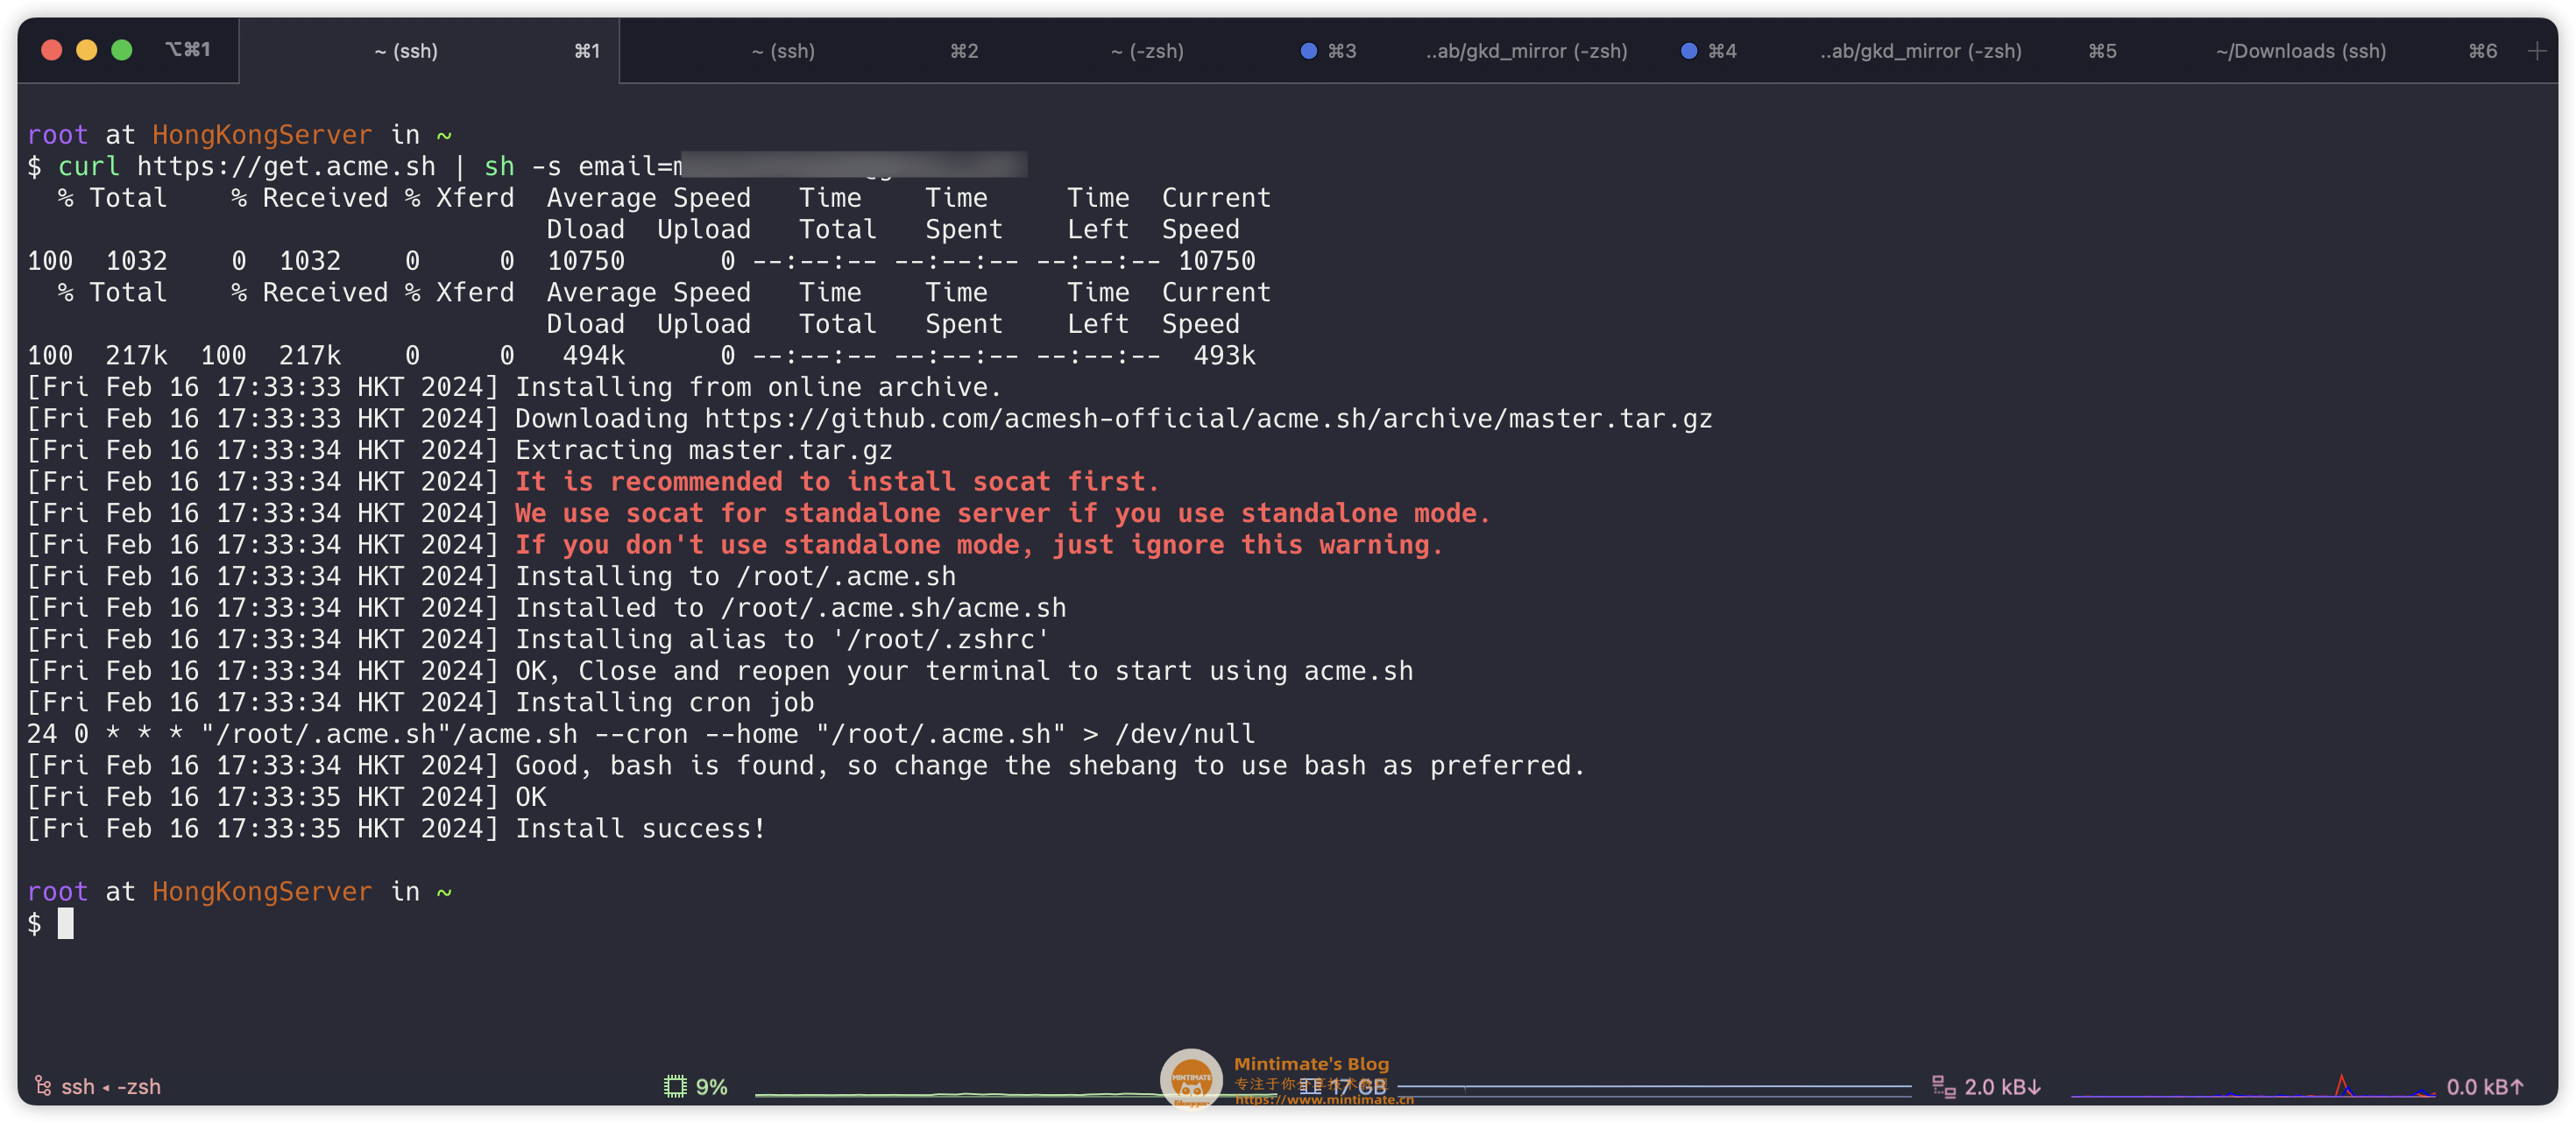Image resolution: width=2576 pixels, height=1123 pixels.
Task: Click 'Installed to /root/.acme.sh/acme.sh' line
Action: tap(790, 607)
